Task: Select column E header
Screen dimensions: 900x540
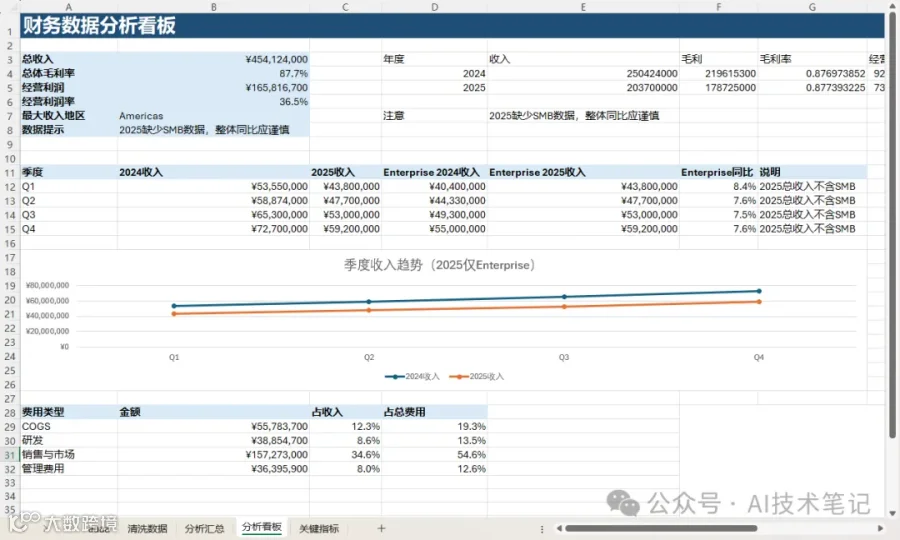Action: (x=583, y=7)
